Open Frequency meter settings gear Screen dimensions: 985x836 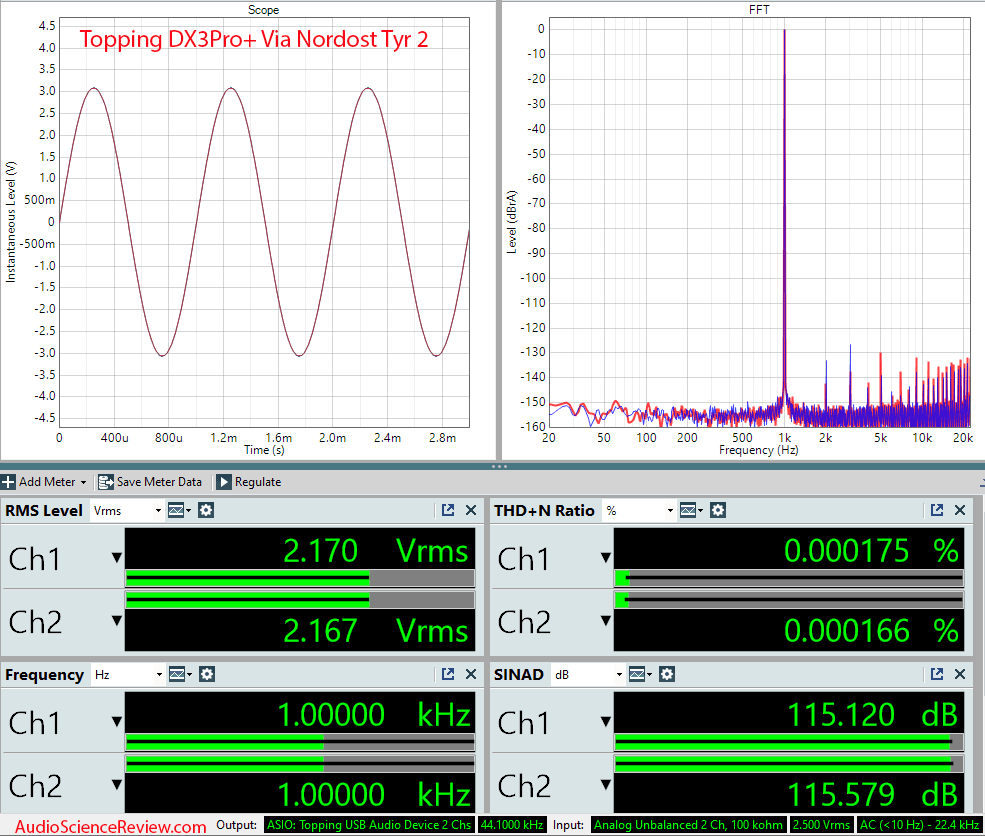pos(207,675)
